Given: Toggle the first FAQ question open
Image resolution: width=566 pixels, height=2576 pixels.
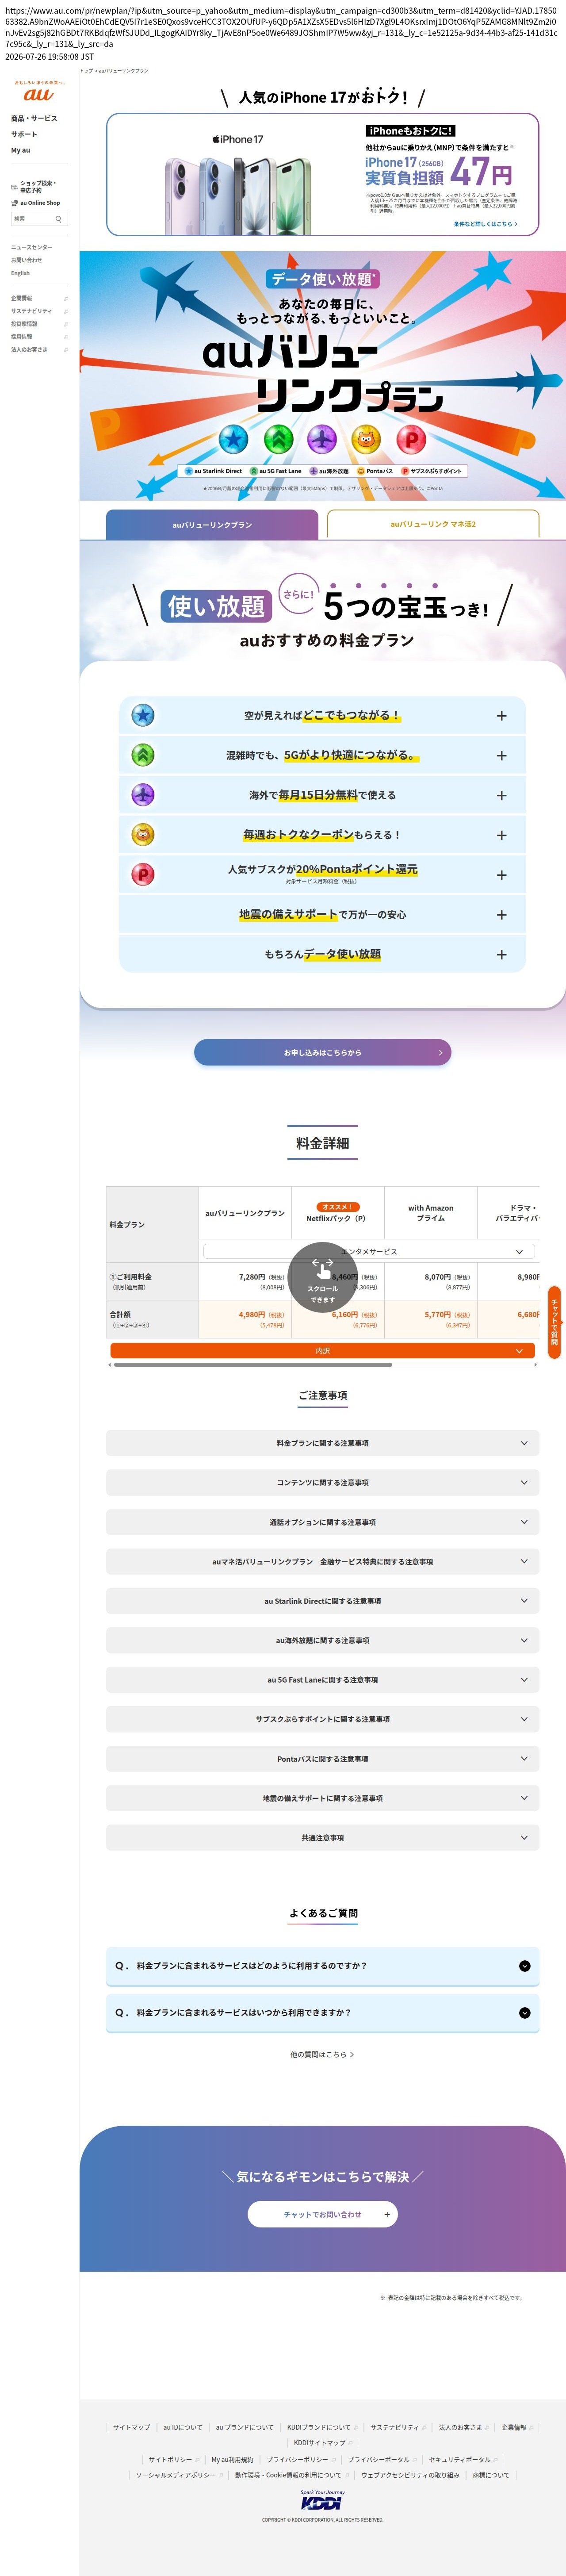Looking at the screenshot, I should [x=322, y=1965].
